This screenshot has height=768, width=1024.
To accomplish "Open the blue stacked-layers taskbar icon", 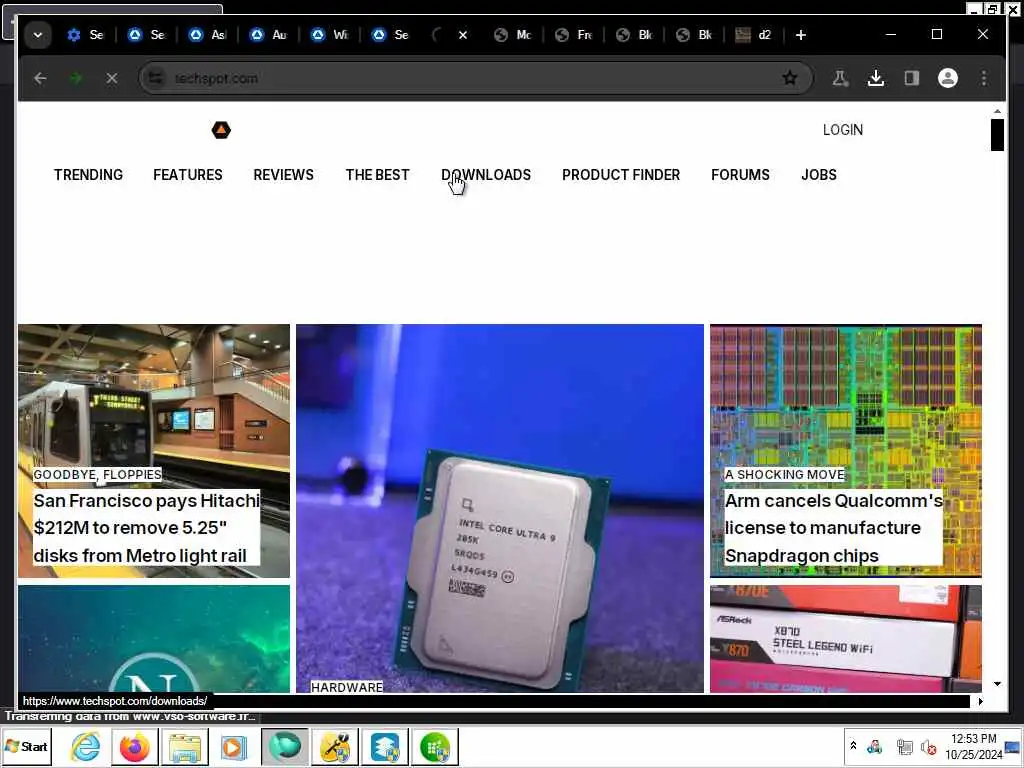I will (x=385, y=746).
